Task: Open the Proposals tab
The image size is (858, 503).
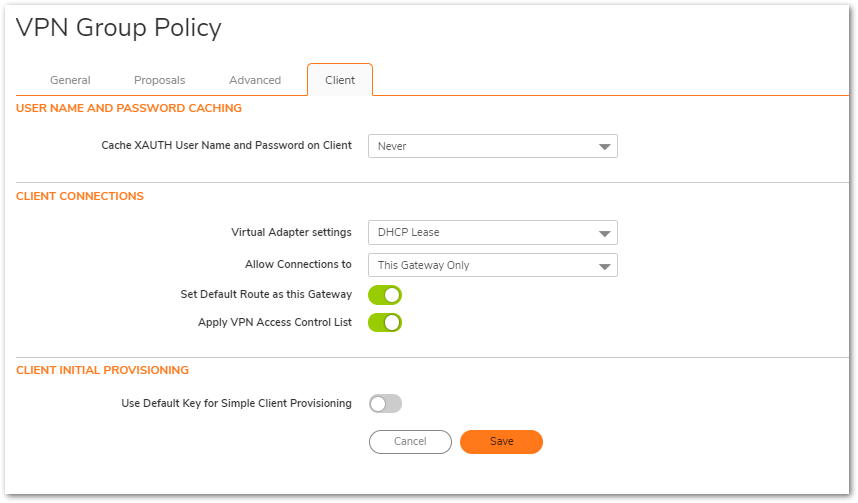Action: (x=159, y=80)
